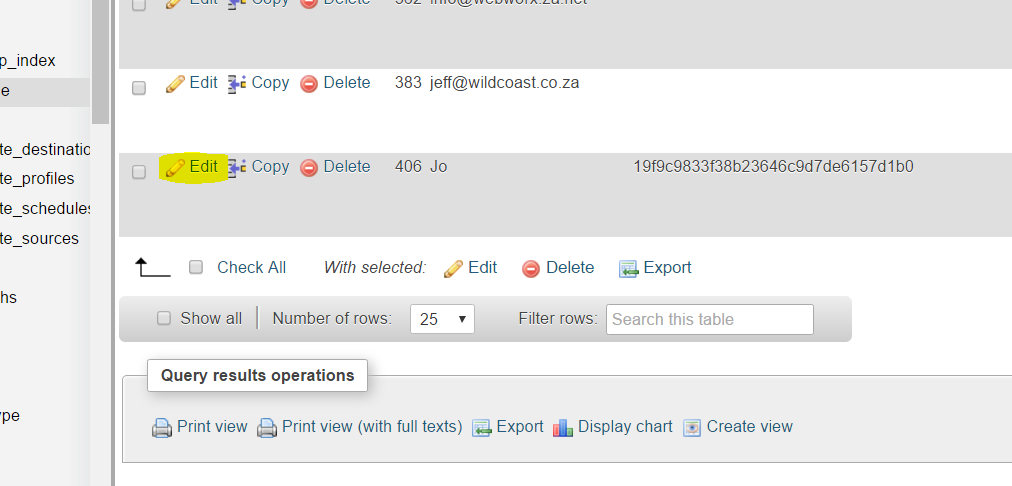This screenshot has height=486, width=1012.
Task: Open the Number of rows dropdown
Action: [442, 319]
